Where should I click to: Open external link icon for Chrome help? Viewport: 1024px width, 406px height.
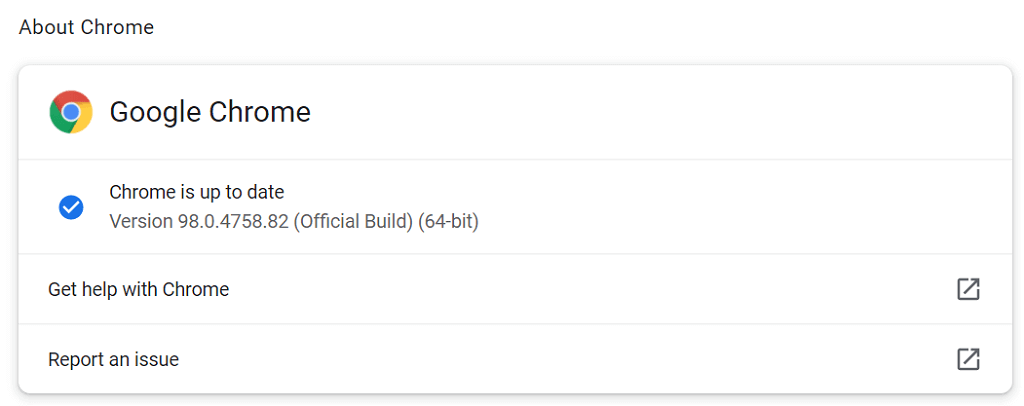point(967,289)
